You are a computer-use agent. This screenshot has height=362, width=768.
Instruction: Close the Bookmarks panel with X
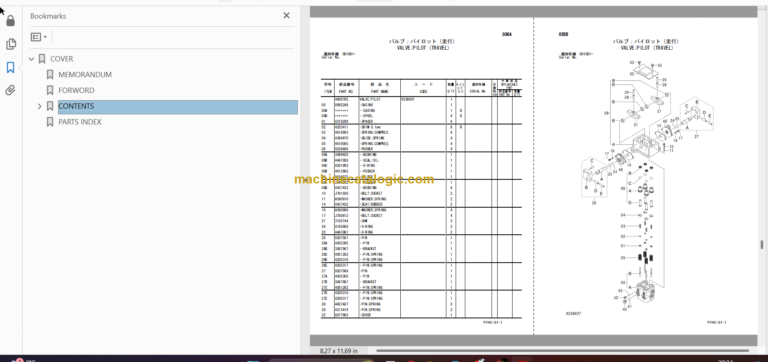point(287,16)
